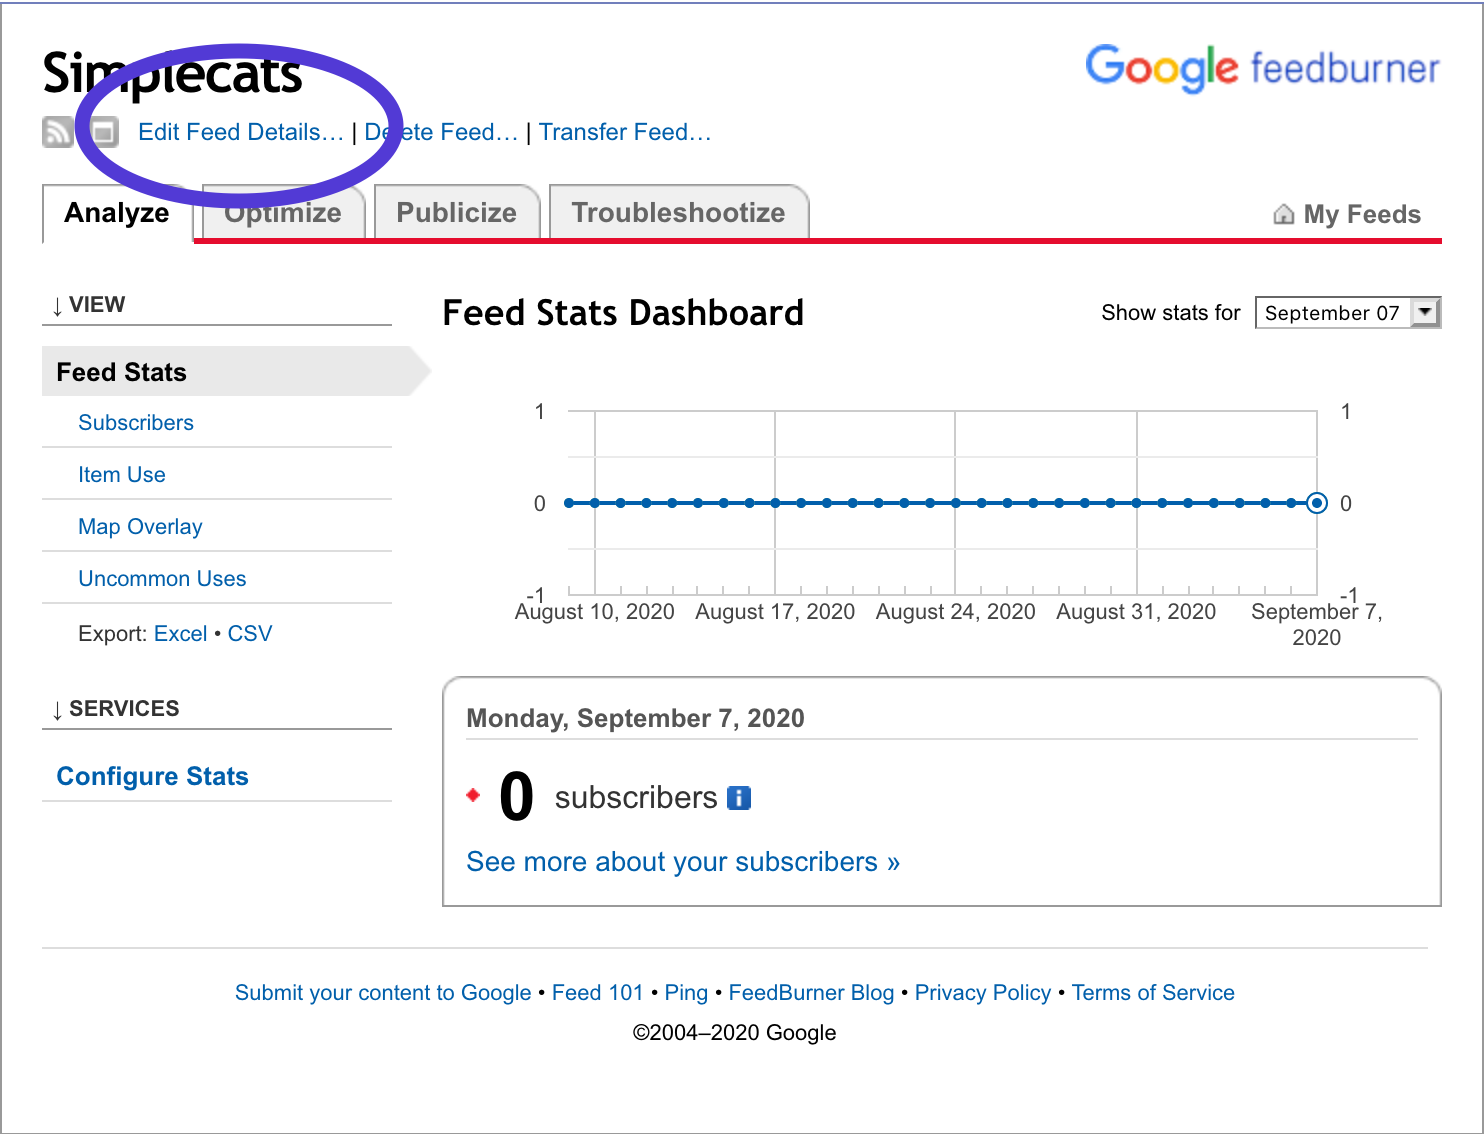The image size is (1484, 1134).
Task: Export stats as CSV
Action: pyautogui.click(x=250, y=634)
